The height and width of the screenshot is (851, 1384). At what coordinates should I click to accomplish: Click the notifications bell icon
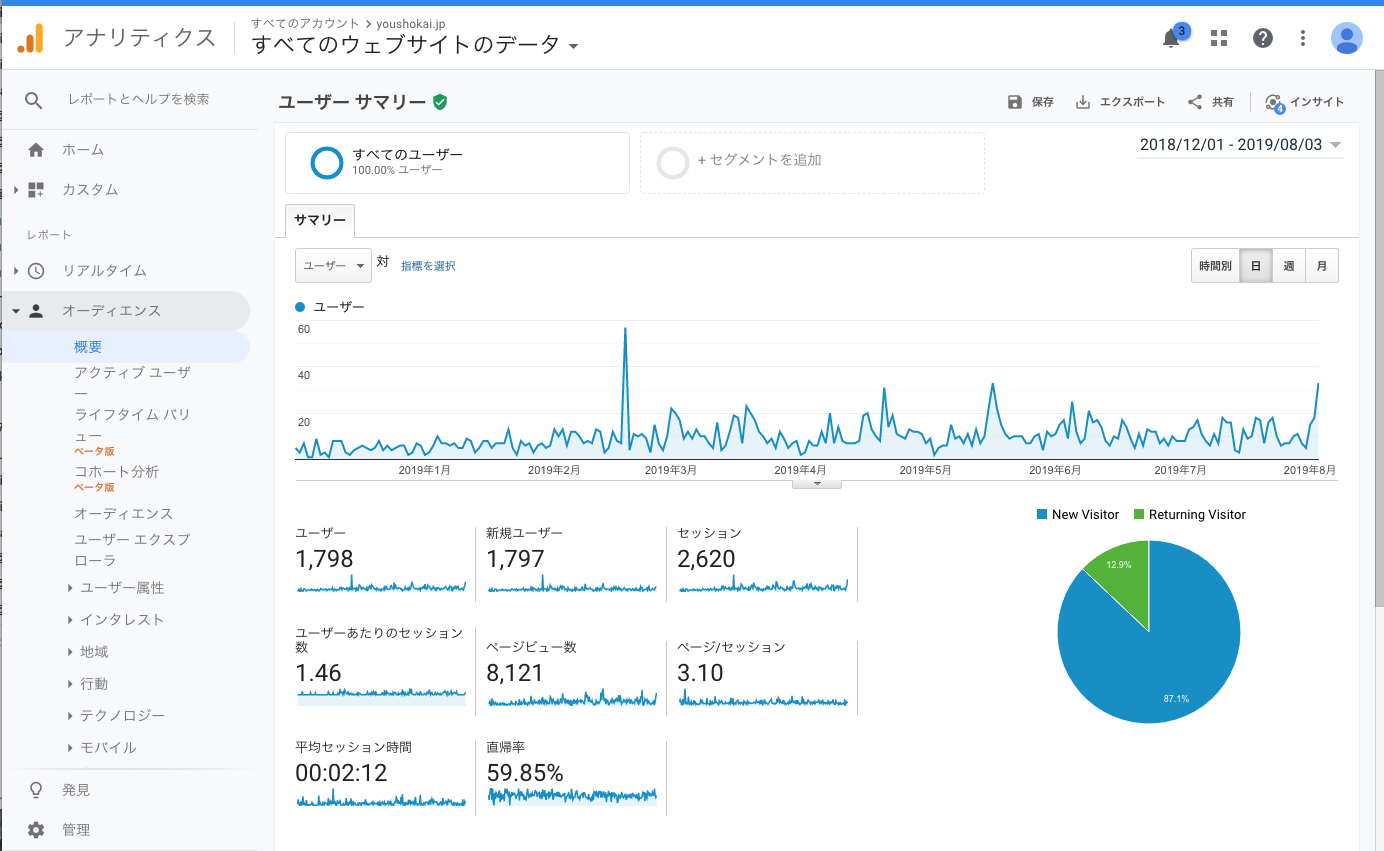1171,39
